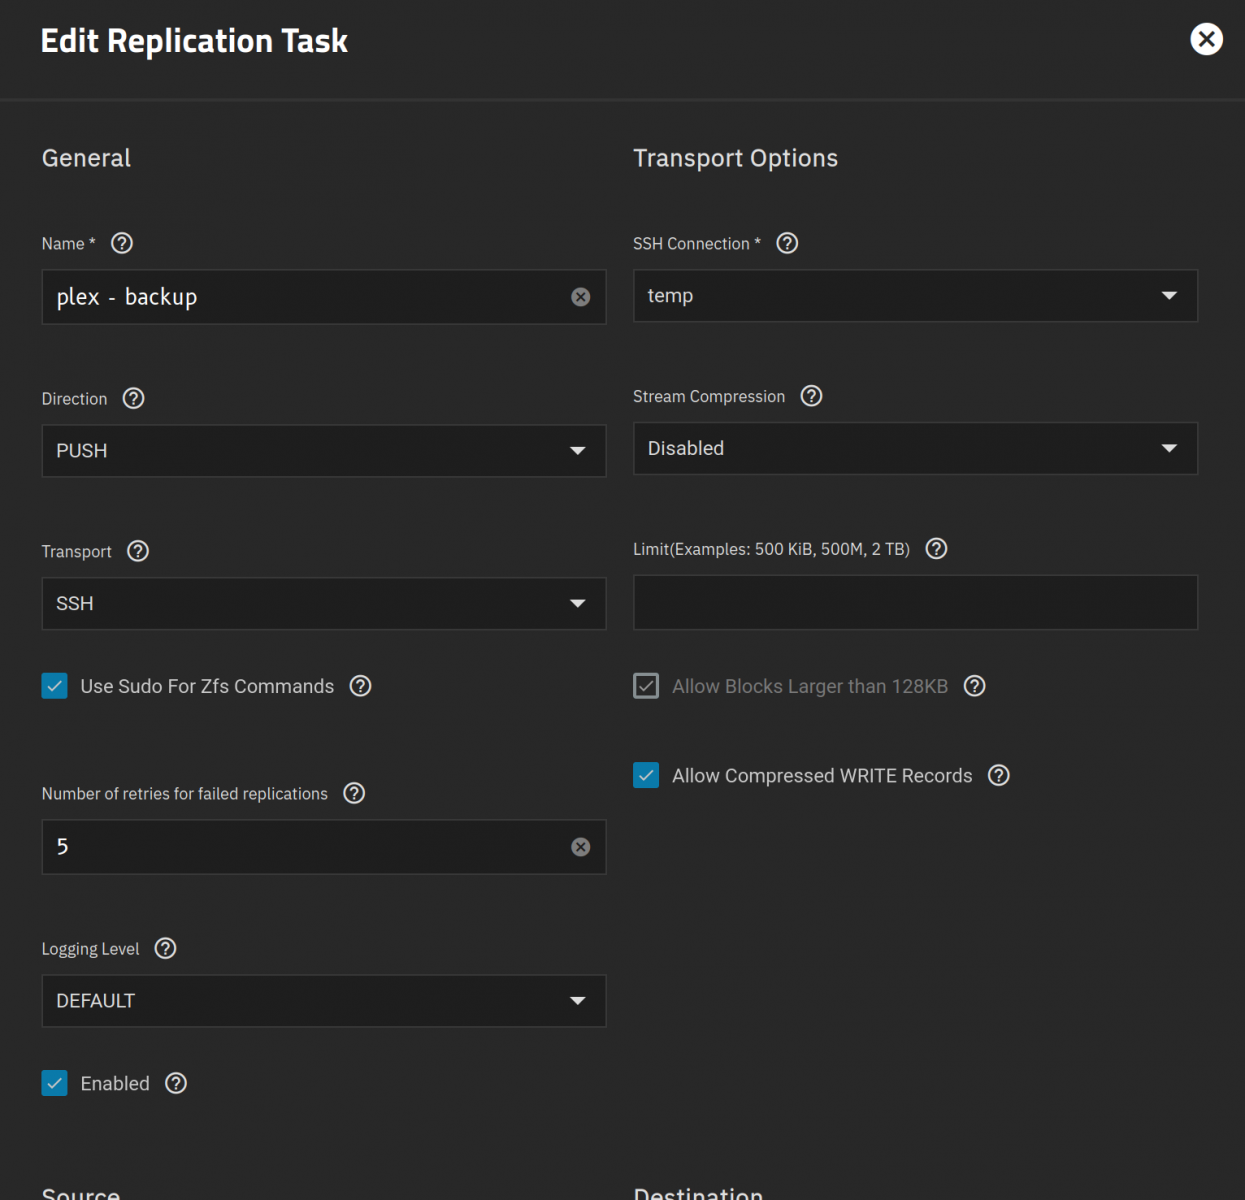This screenshot has height=1200, width=1245.
Task: Click the Allow Compressed WRITE Records label
Action: pos(822,775)
